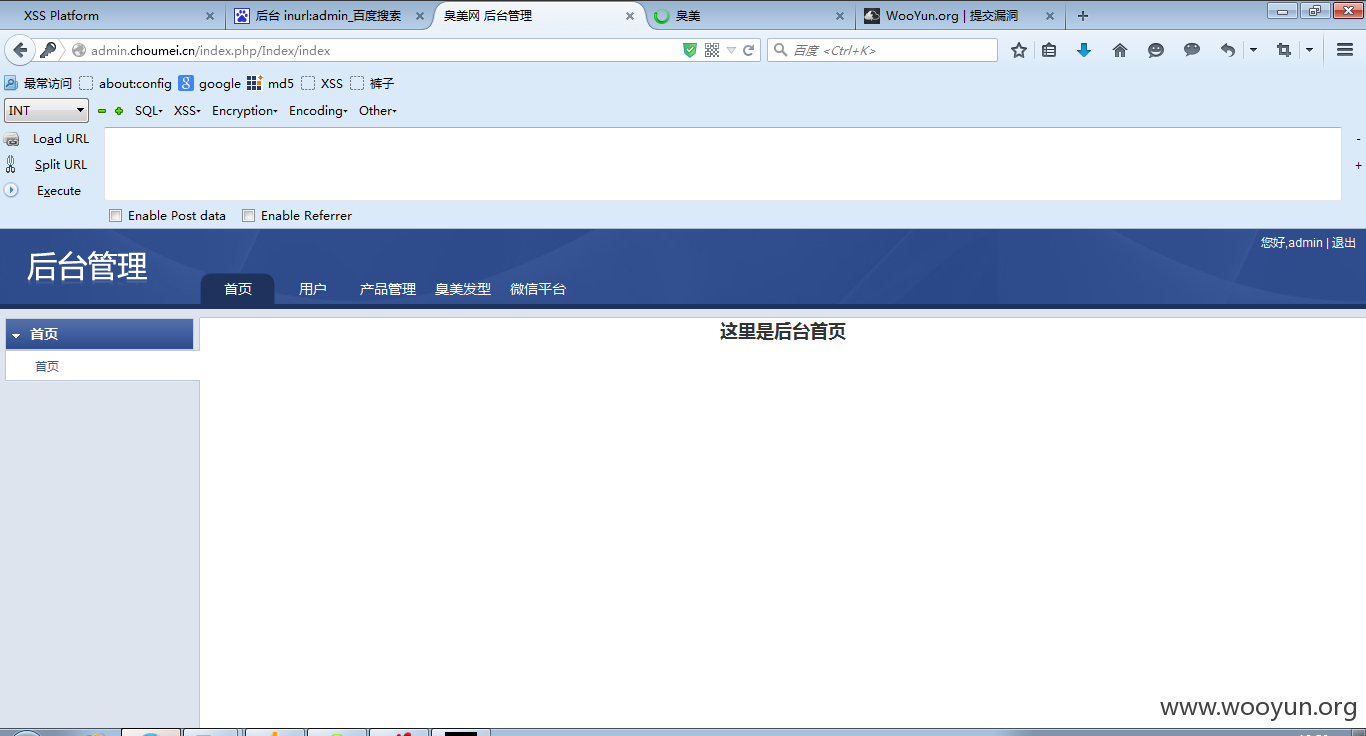Open the address bar history dropdown arrow

pos(731,50)
